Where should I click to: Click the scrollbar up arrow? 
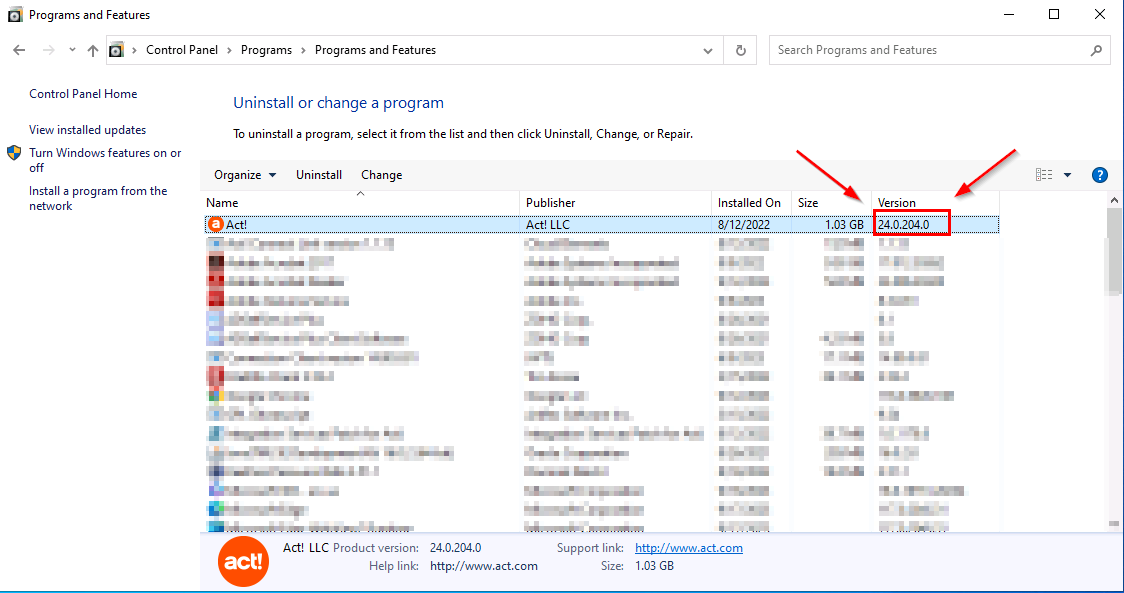(x=1114, y=200)
